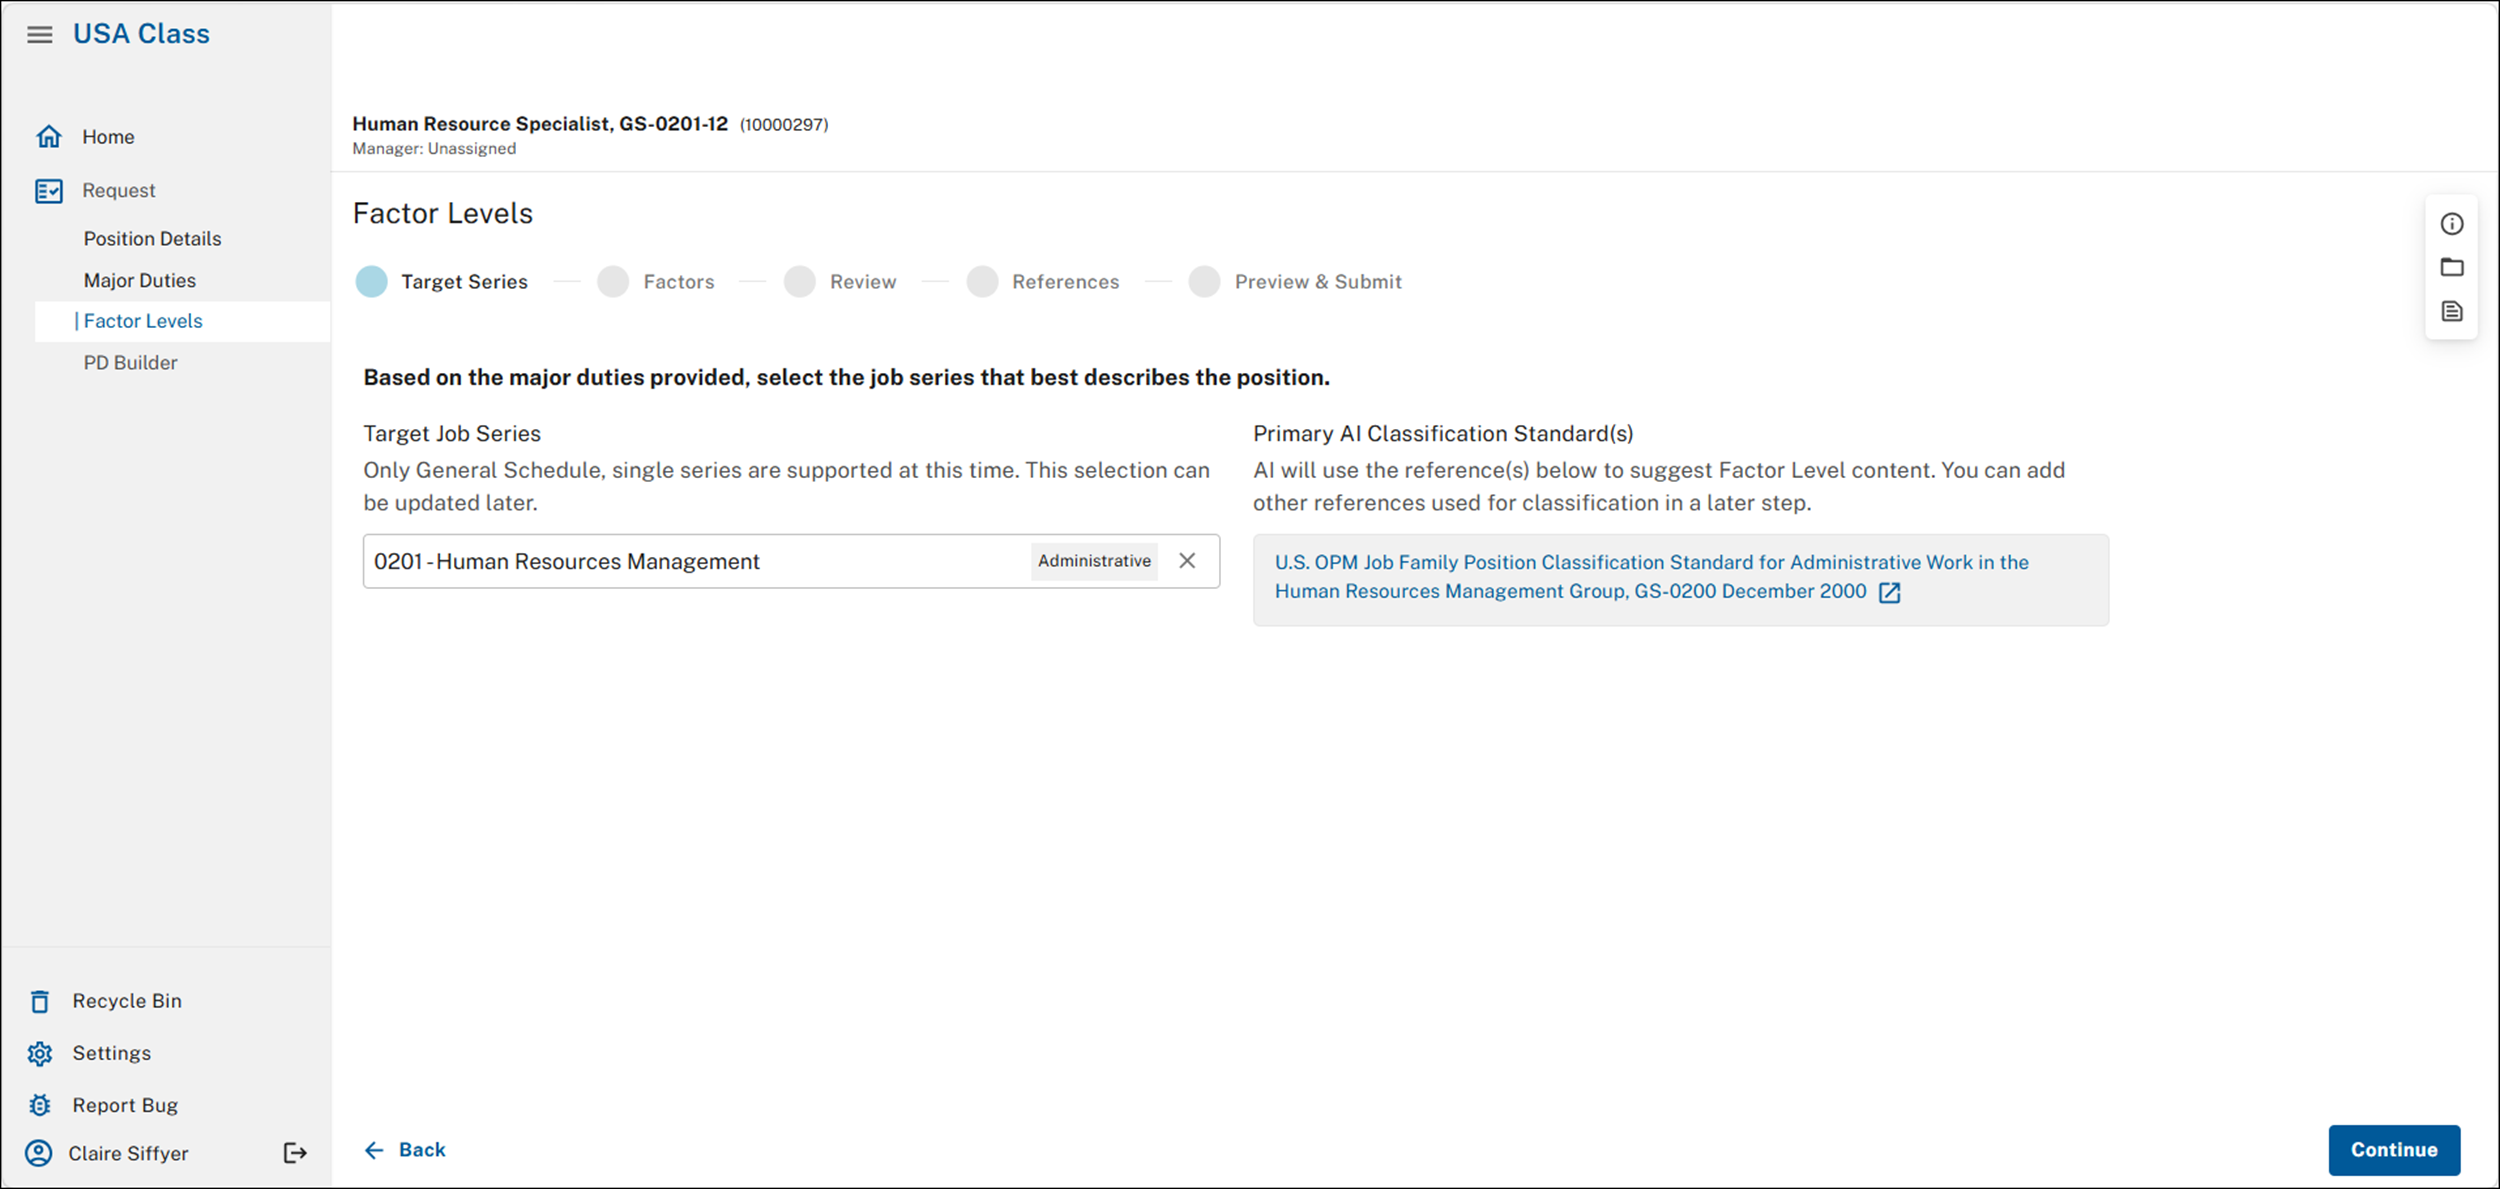Click the Target Job Series label
This screenshot has width=2500, height=1189.
pos(452,433)
